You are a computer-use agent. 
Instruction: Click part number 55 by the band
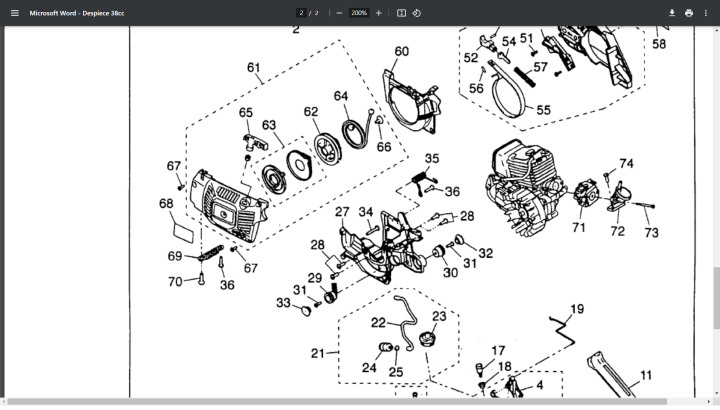(543, 109)
